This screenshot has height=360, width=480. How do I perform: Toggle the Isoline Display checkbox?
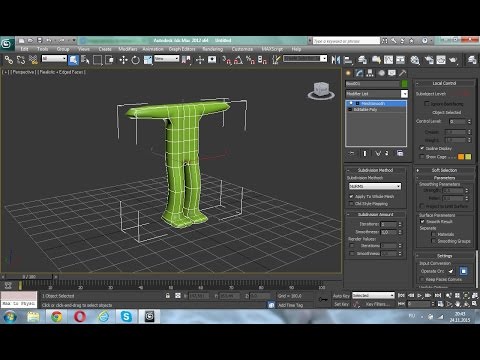point(422,148)
